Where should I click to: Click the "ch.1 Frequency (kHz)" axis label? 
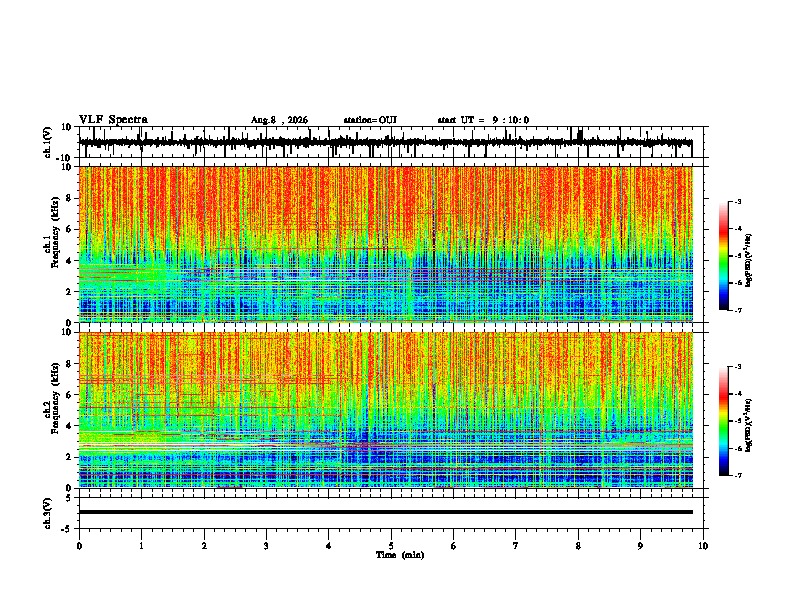click(52, 233)
